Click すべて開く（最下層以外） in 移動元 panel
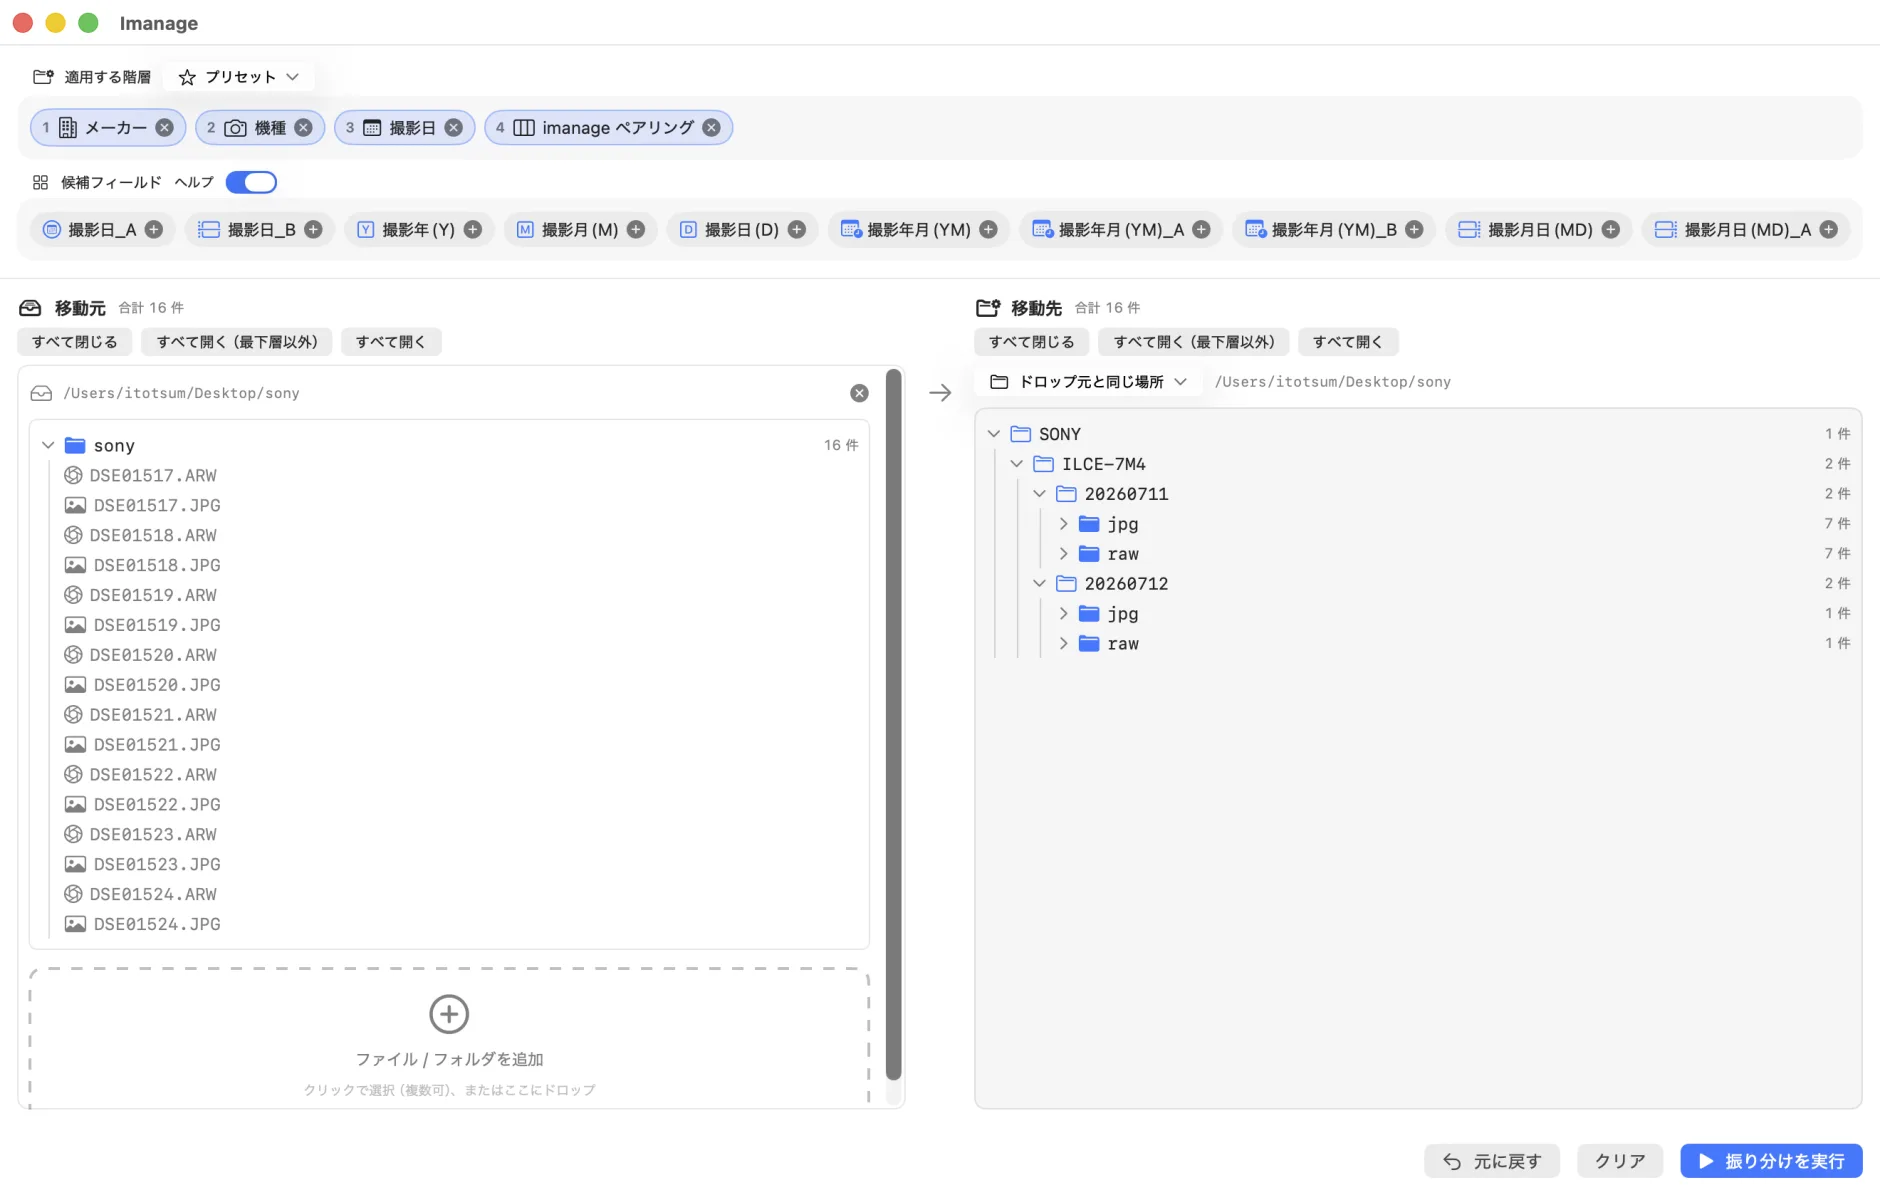Viewport: 1880px width, 1195px height. click(x=237, y=342)
